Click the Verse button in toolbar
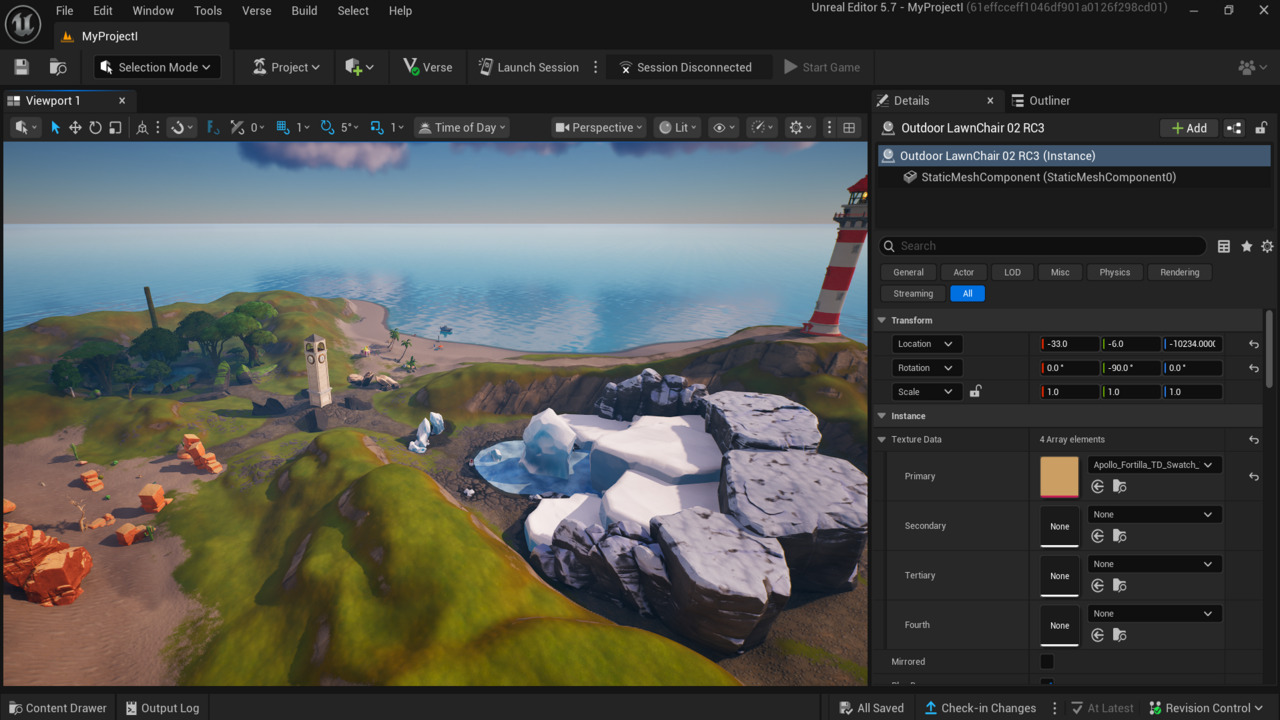1280x720 pixels. point(428,67)
